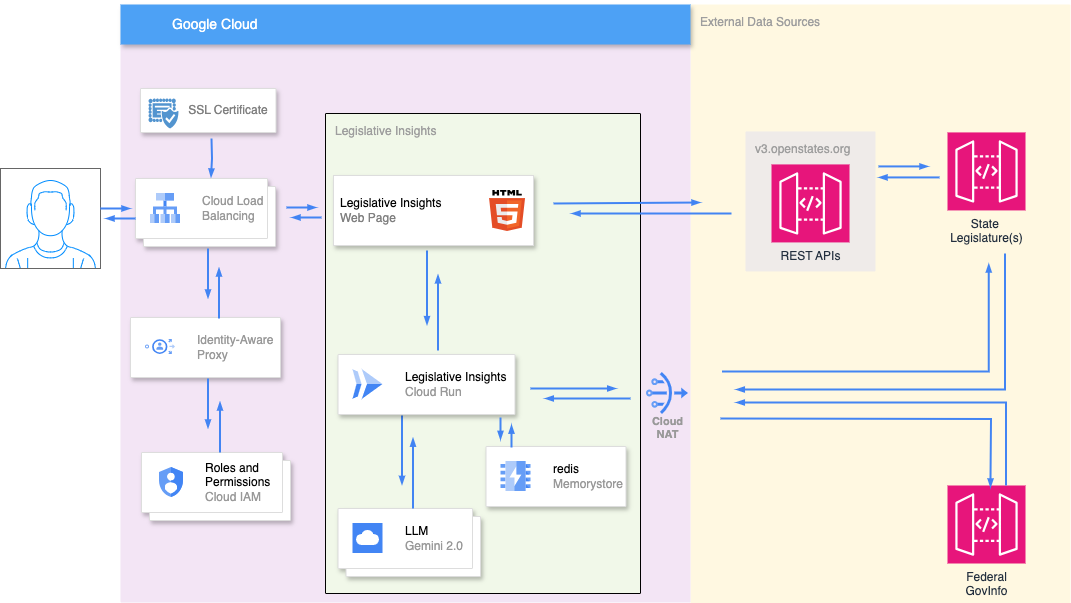Screen dimensions: 1071x603
Task: Select the v3.openstates.org label
Action: pyautogui.click(x=803, y=149)
